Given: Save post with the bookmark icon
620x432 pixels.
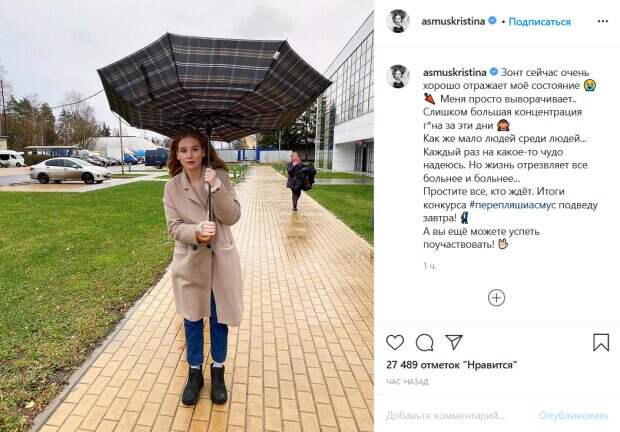Looking at the screenshot, I should click(x=601, y=342).
